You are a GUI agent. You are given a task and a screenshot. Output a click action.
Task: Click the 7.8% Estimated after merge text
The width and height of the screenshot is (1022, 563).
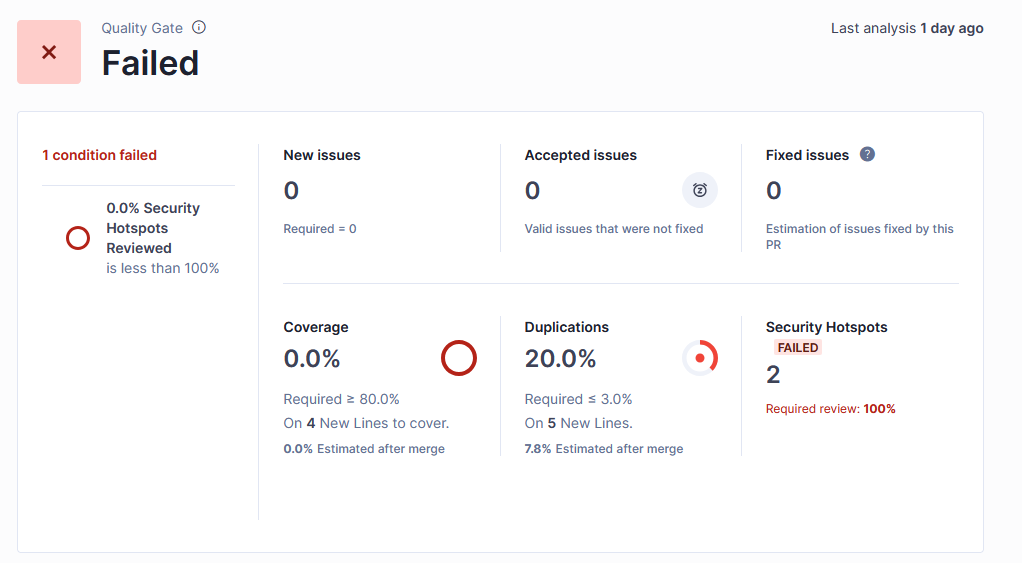(604, 449)
